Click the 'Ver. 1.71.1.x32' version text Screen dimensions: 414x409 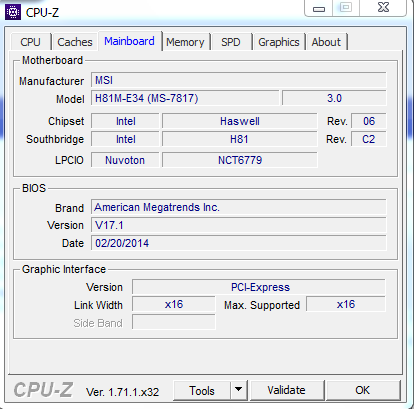[122, 392]
